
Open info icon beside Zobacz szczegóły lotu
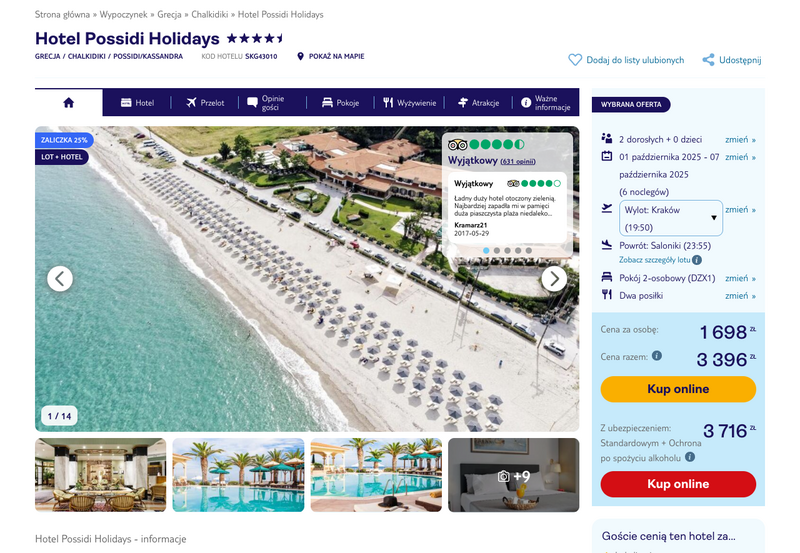[697, 260]
